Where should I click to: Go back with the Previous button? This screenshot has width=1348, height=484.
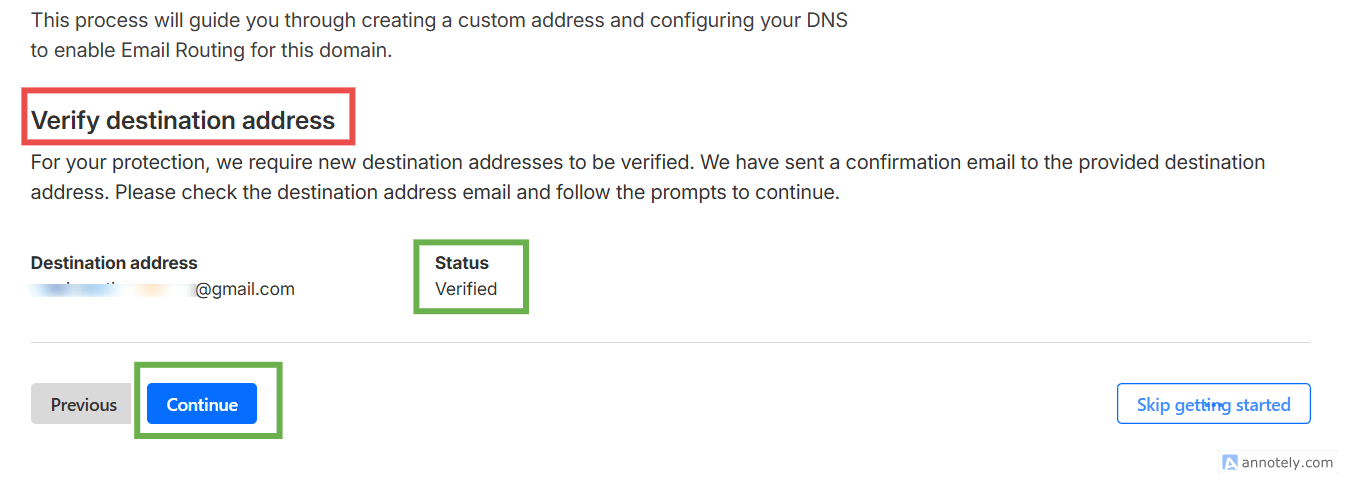[84, 404]
